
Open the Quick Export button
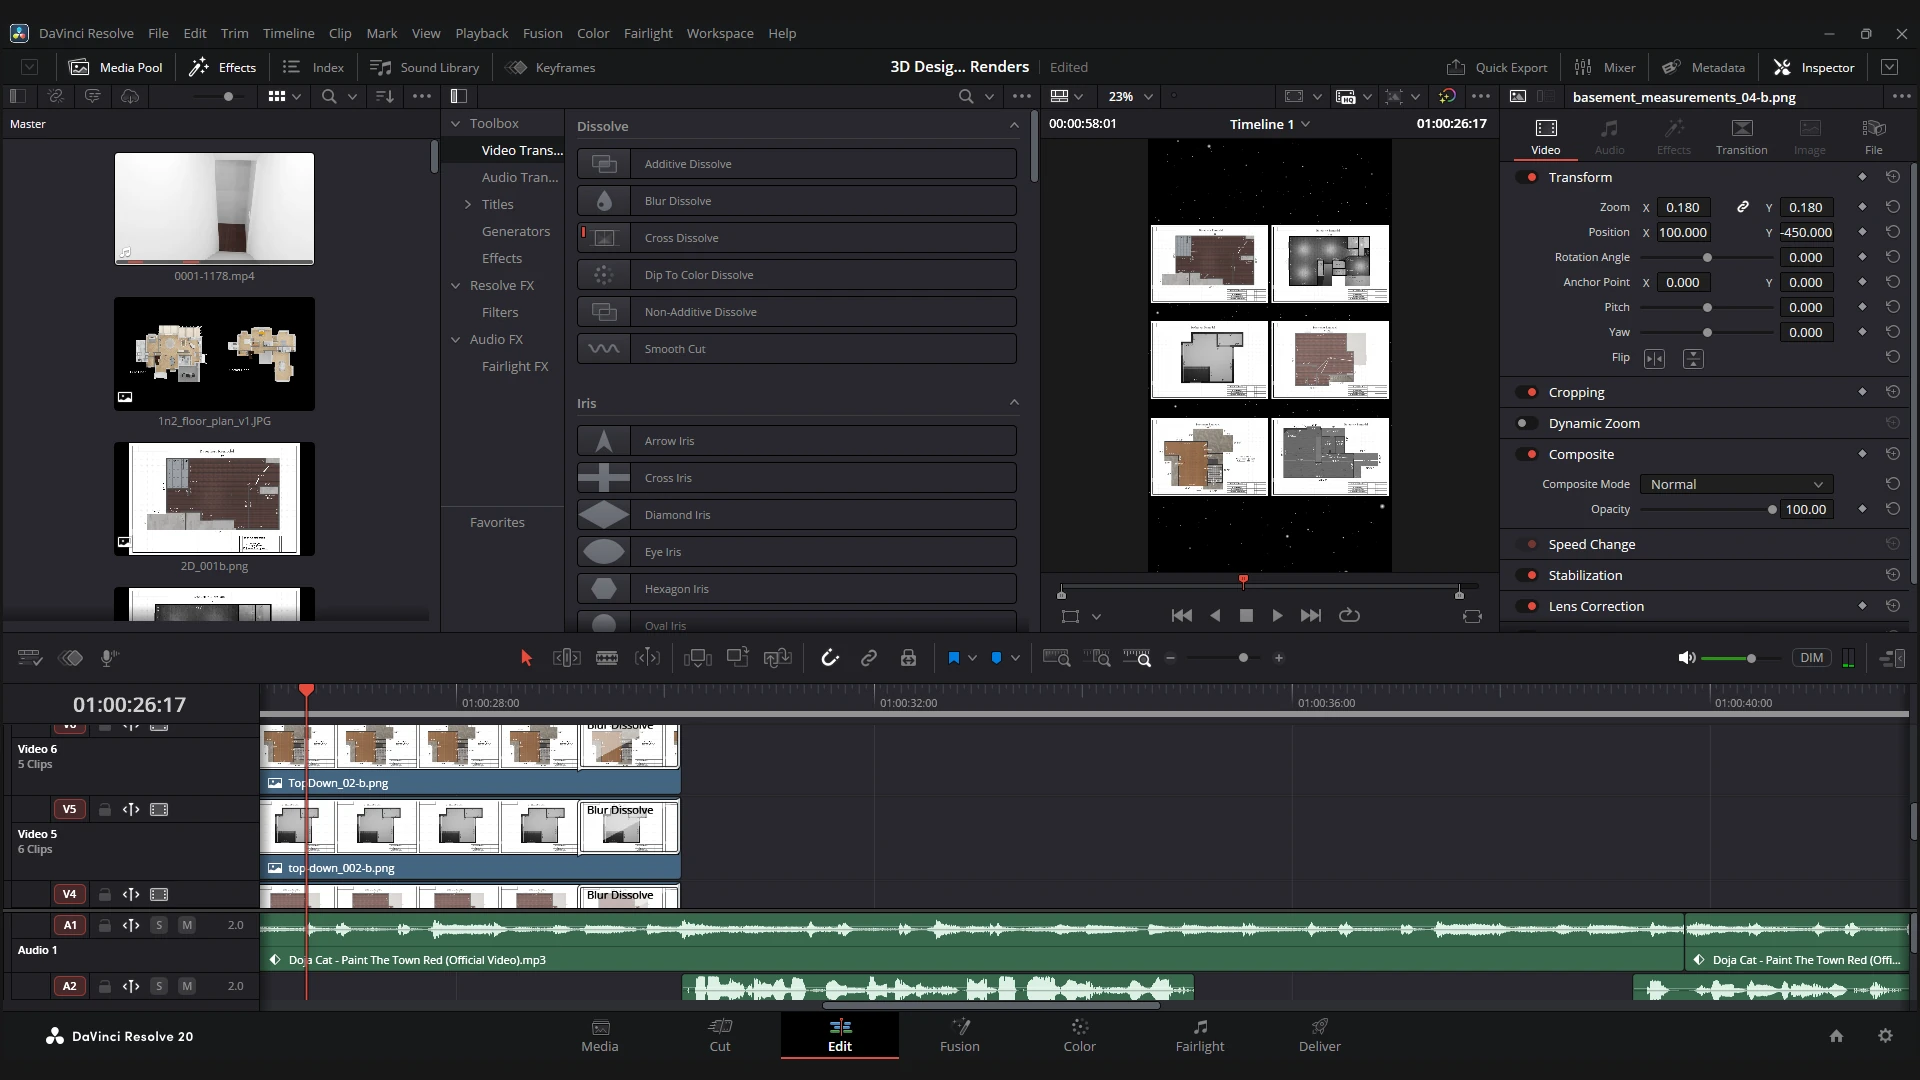(1497, 67)
